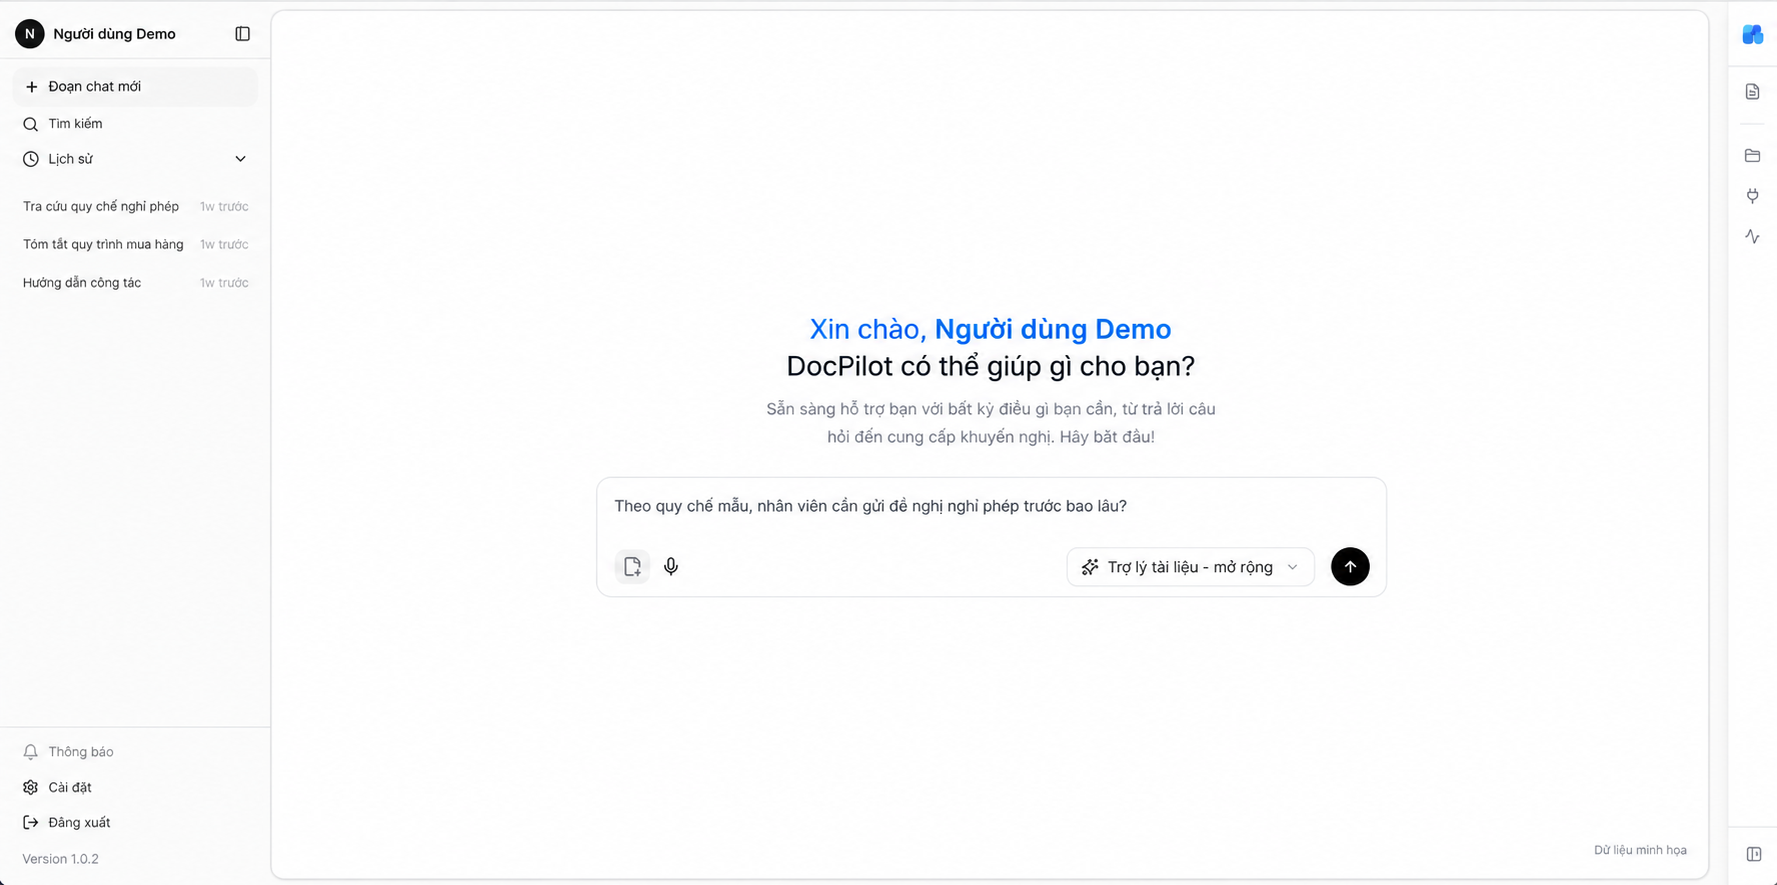This screenshot has width=1777, height=885.
Task: Open the plug connector icon
Action: tap(1752, 196)
